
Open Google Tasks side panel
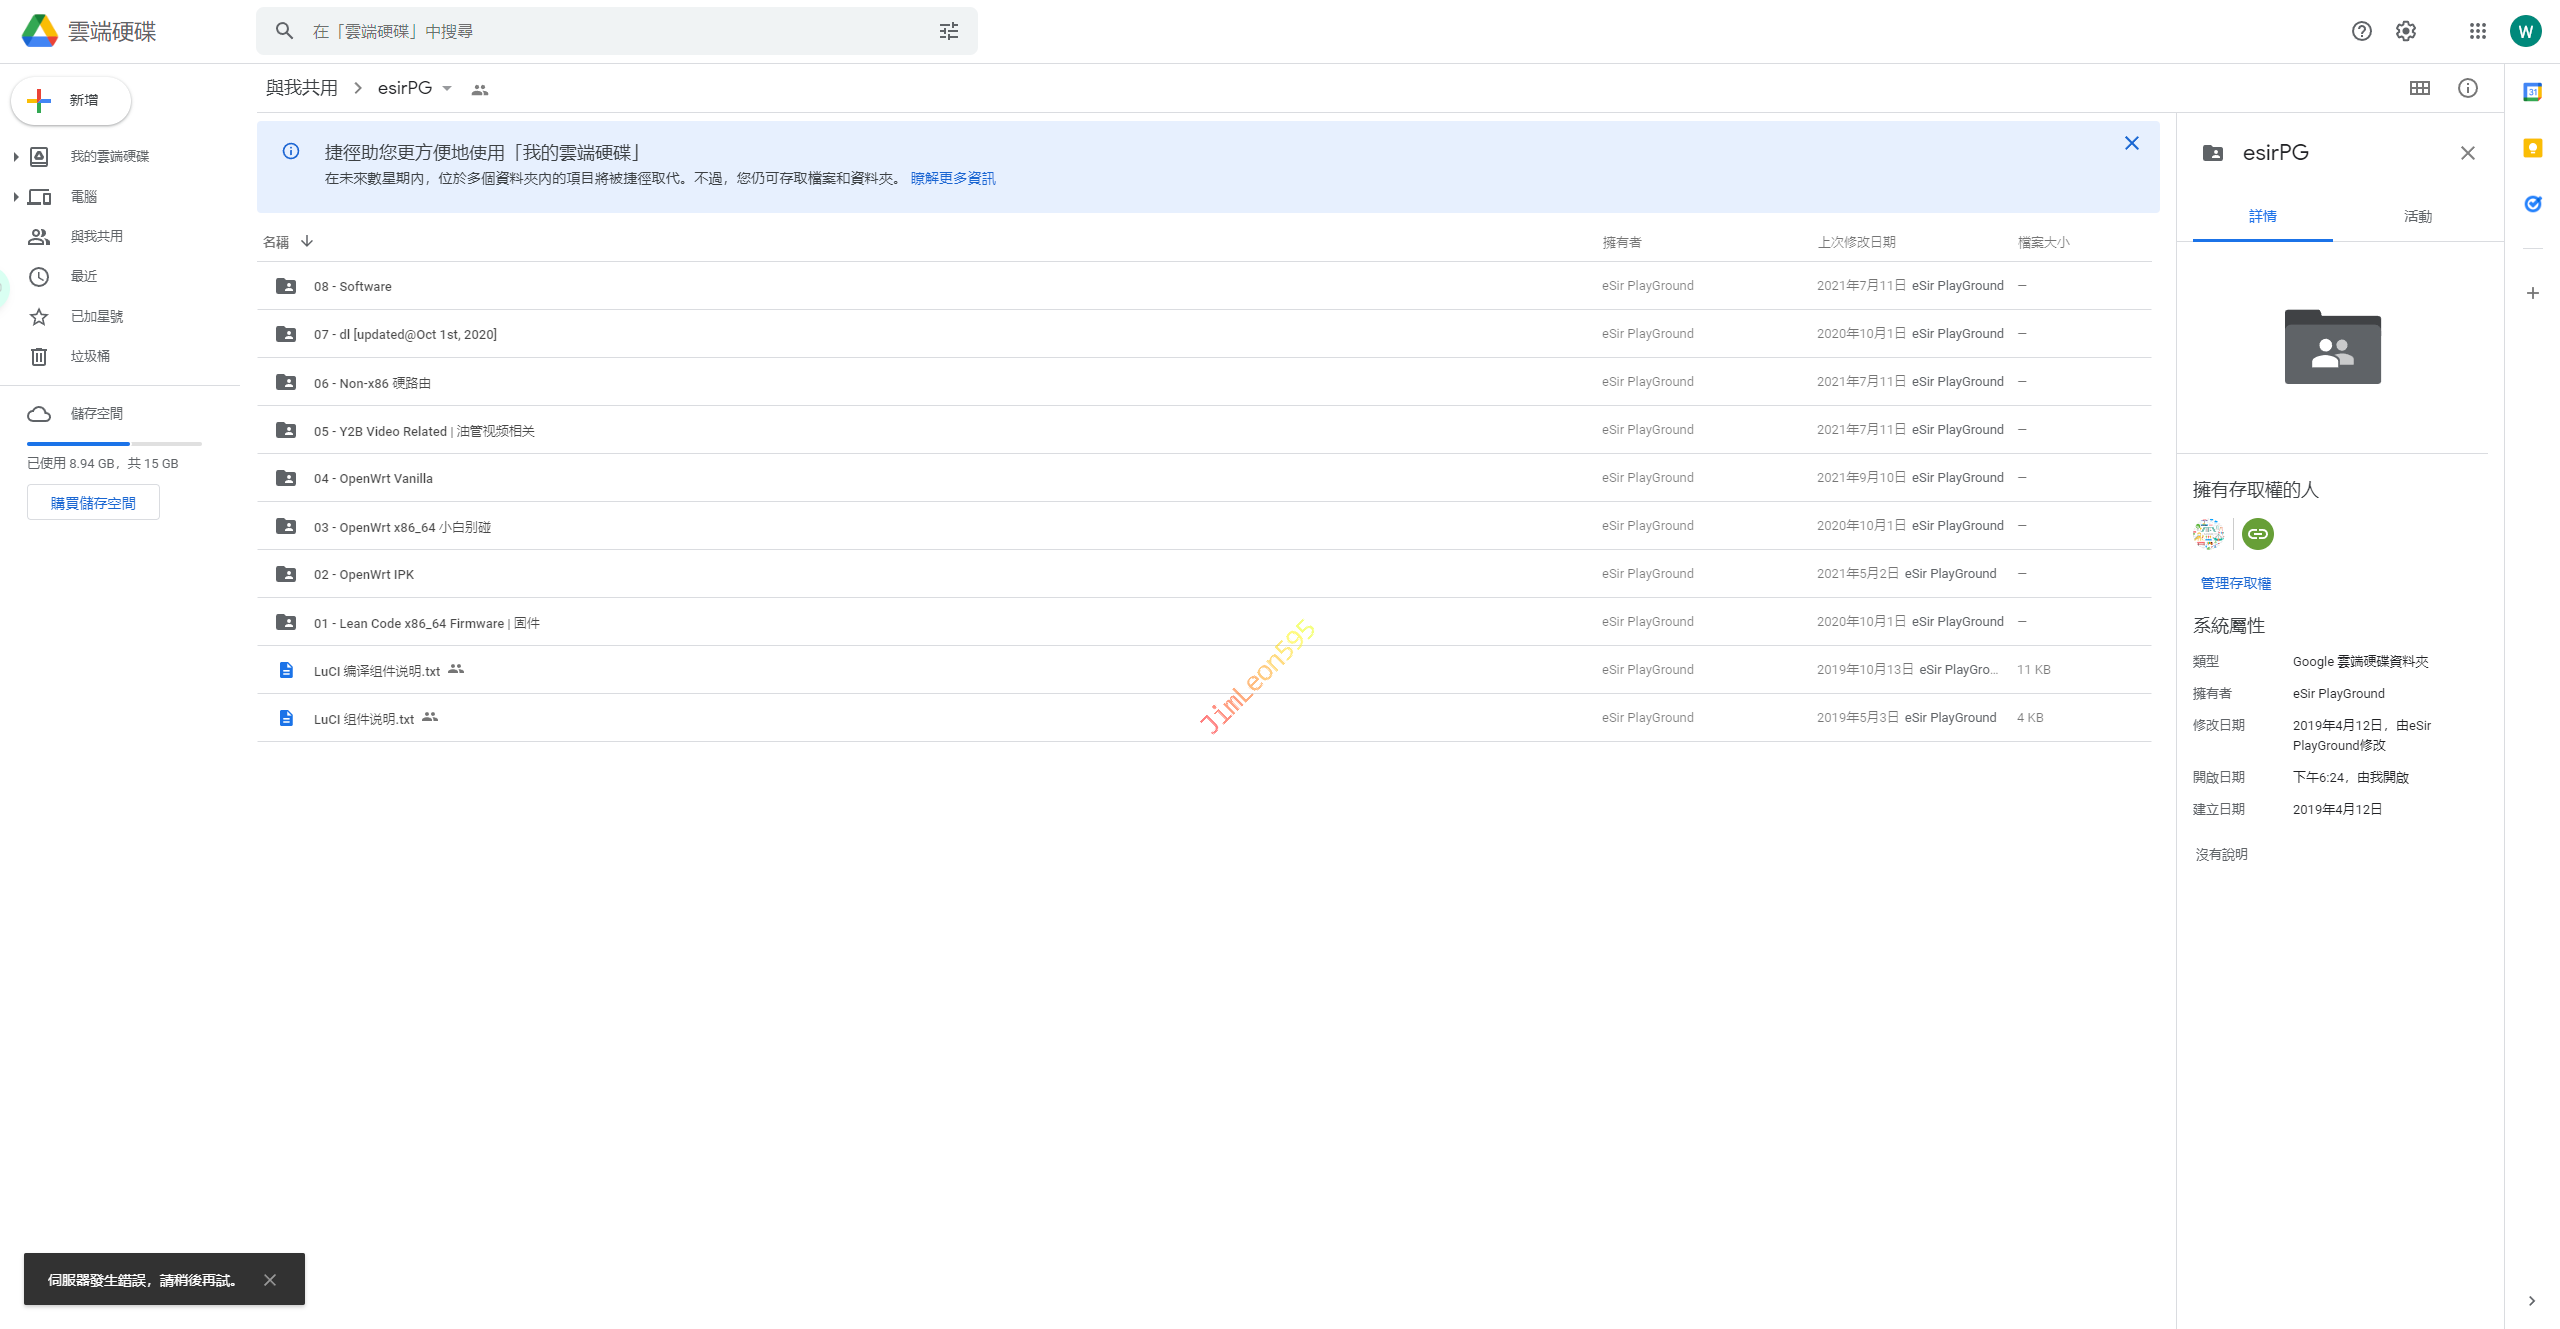coord(2532,204)
